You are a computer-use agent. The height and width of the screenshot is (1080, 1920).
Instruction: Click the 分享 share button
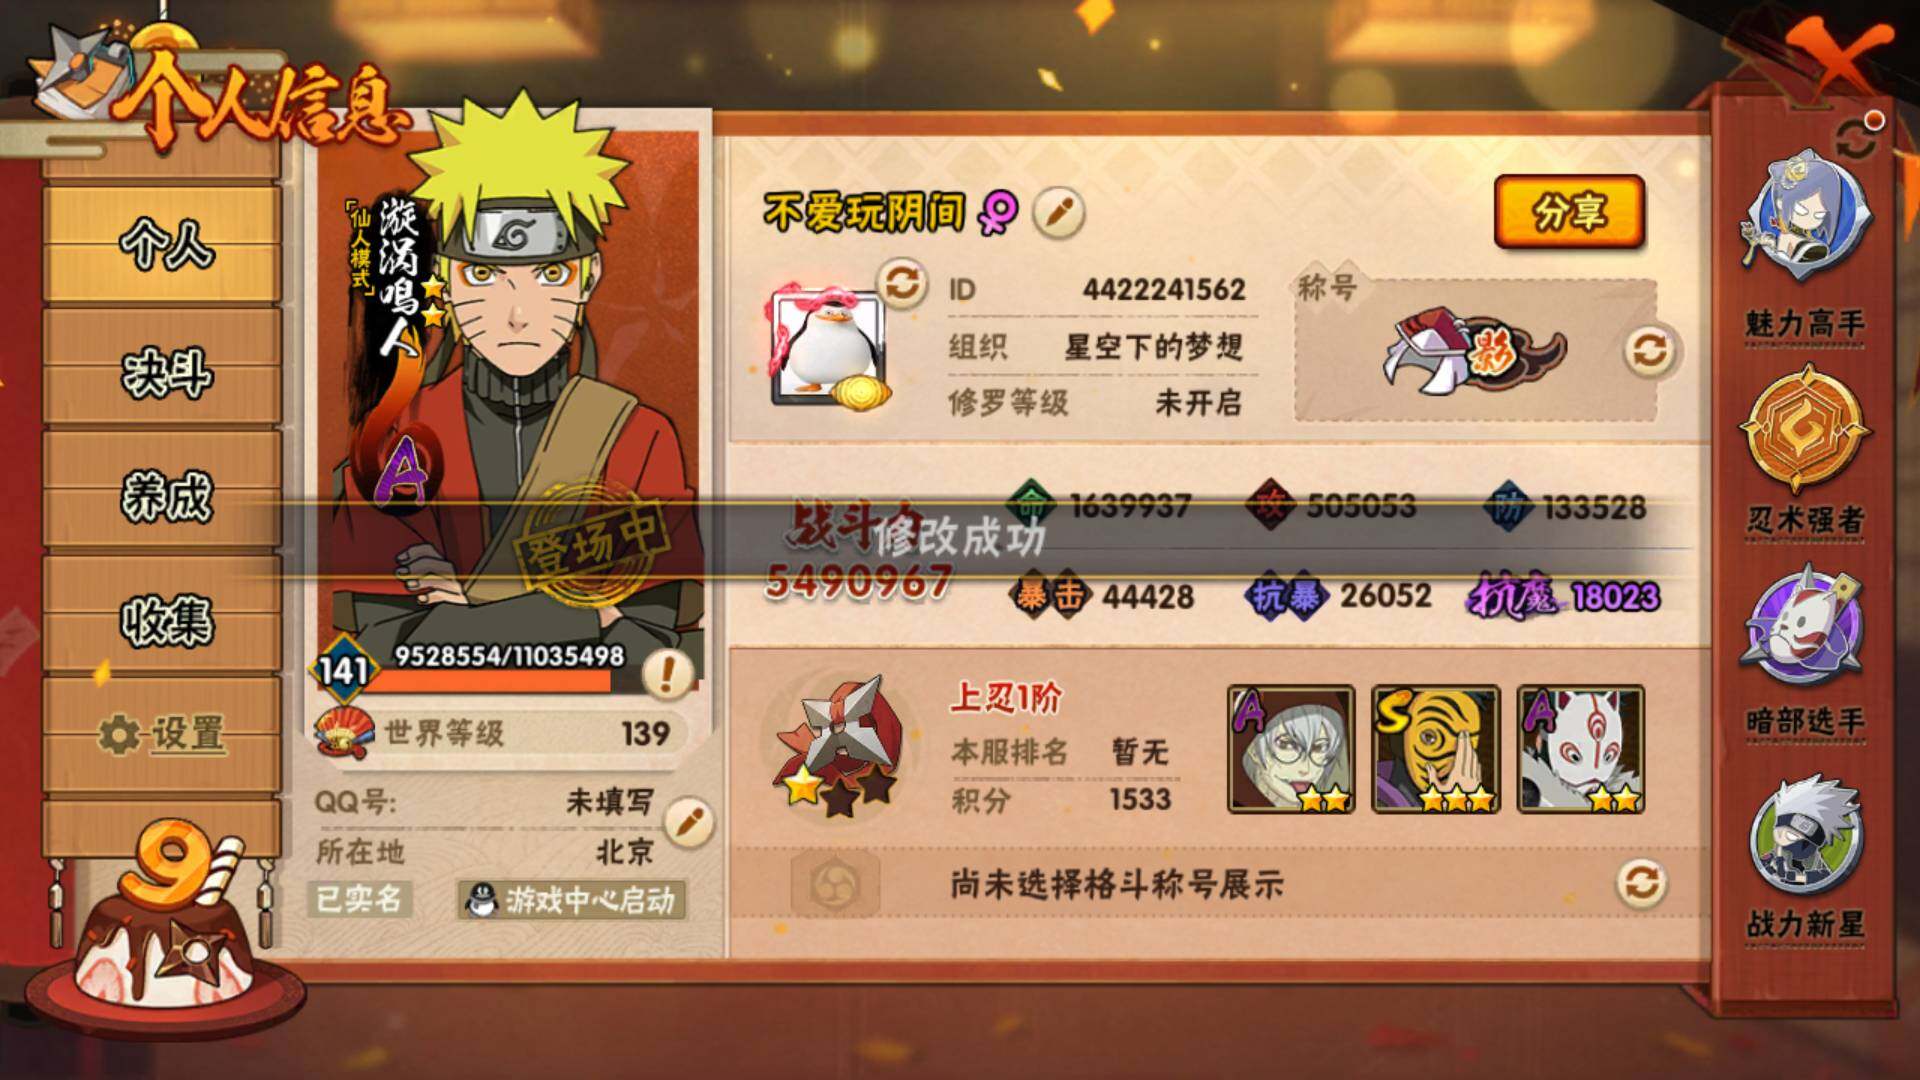coord(1570,211)
